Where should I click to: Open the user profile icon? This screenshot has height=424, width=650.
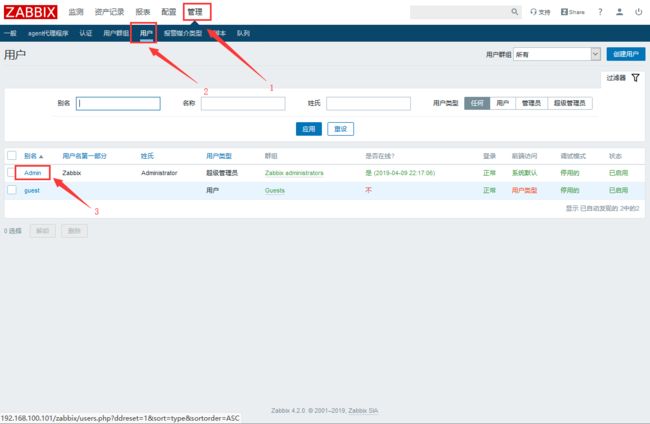click(x=619, y=12)
